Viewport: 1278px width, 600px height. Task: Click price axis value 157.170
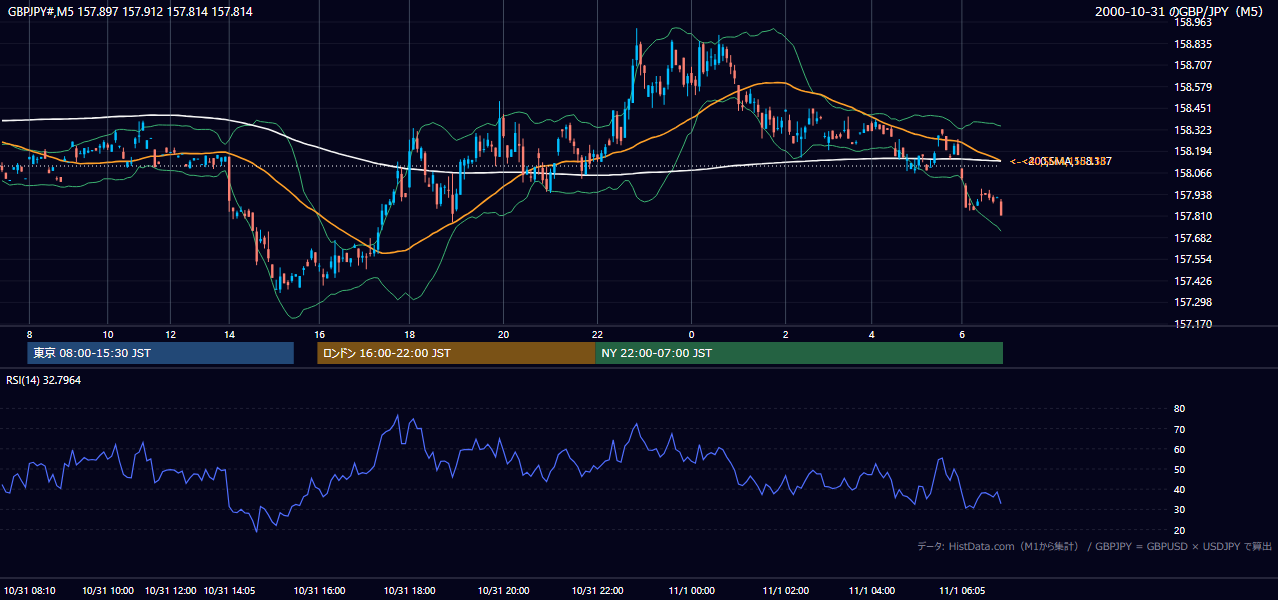1193,324
